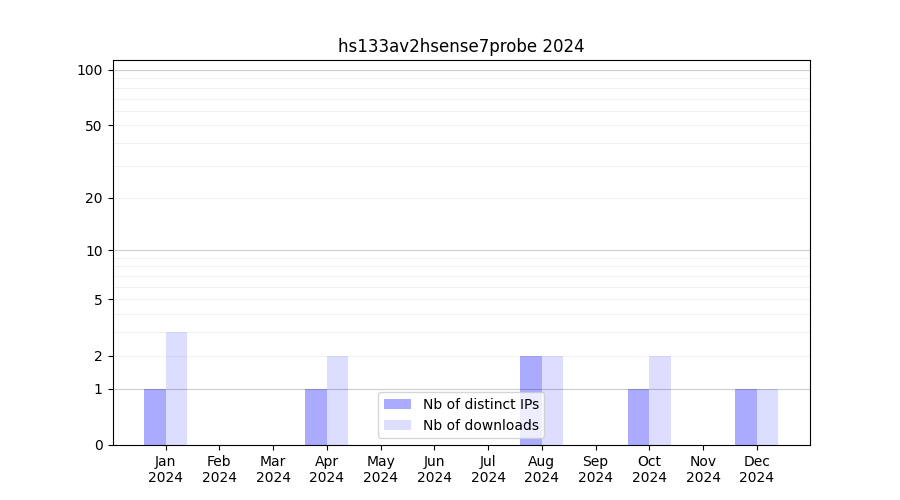Click the January distinct IPs bar
This screenshot has width=900, height=500.
(155, 417)
